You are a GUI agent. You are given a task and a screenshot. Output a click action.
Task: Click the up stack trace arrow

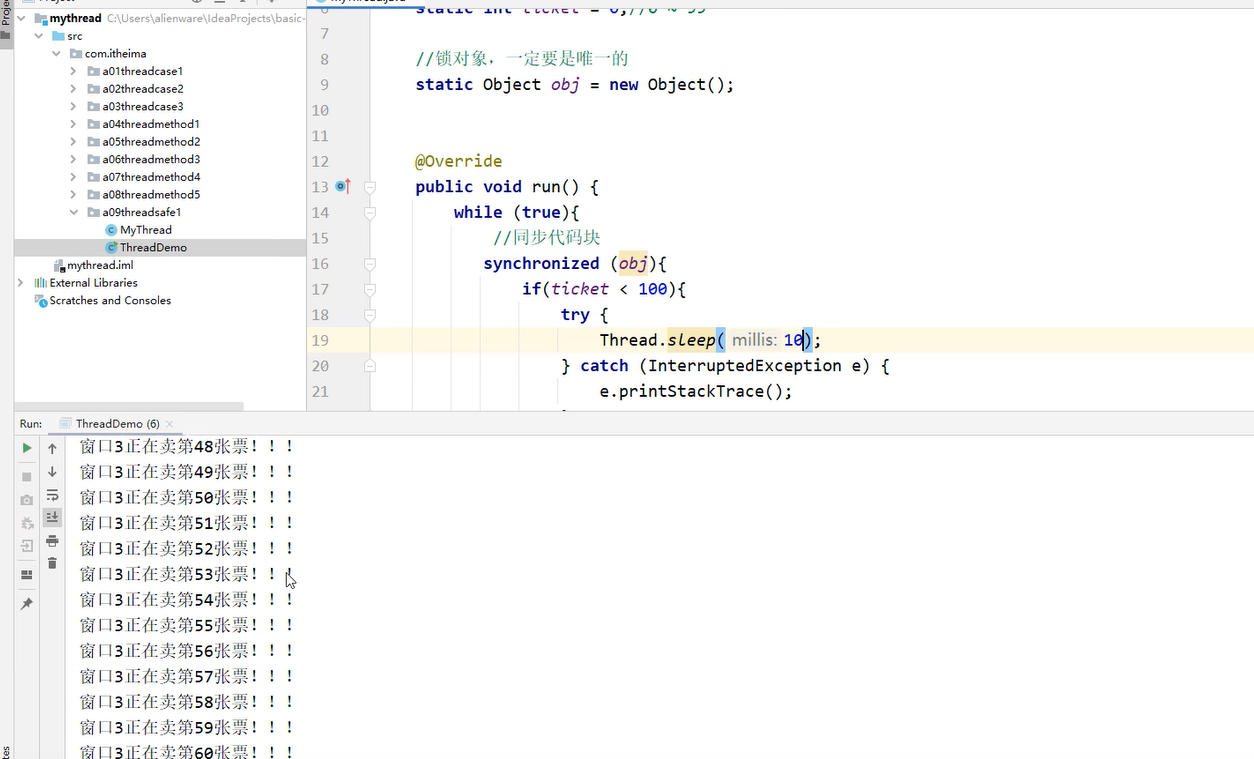coord(53,448)
